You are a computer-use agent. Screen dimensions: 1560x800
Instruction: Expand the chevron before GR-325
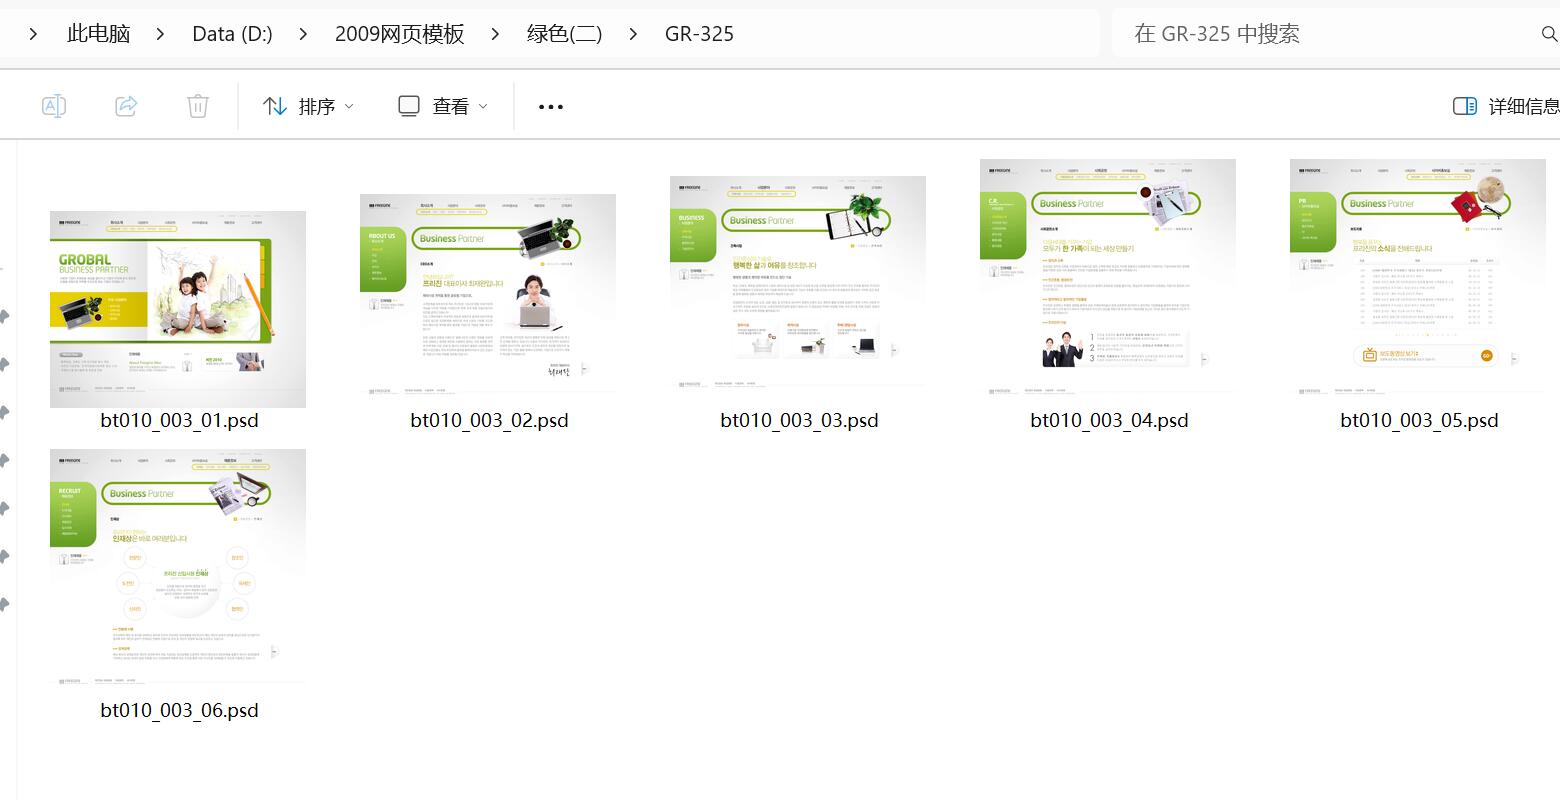[633, 34]
